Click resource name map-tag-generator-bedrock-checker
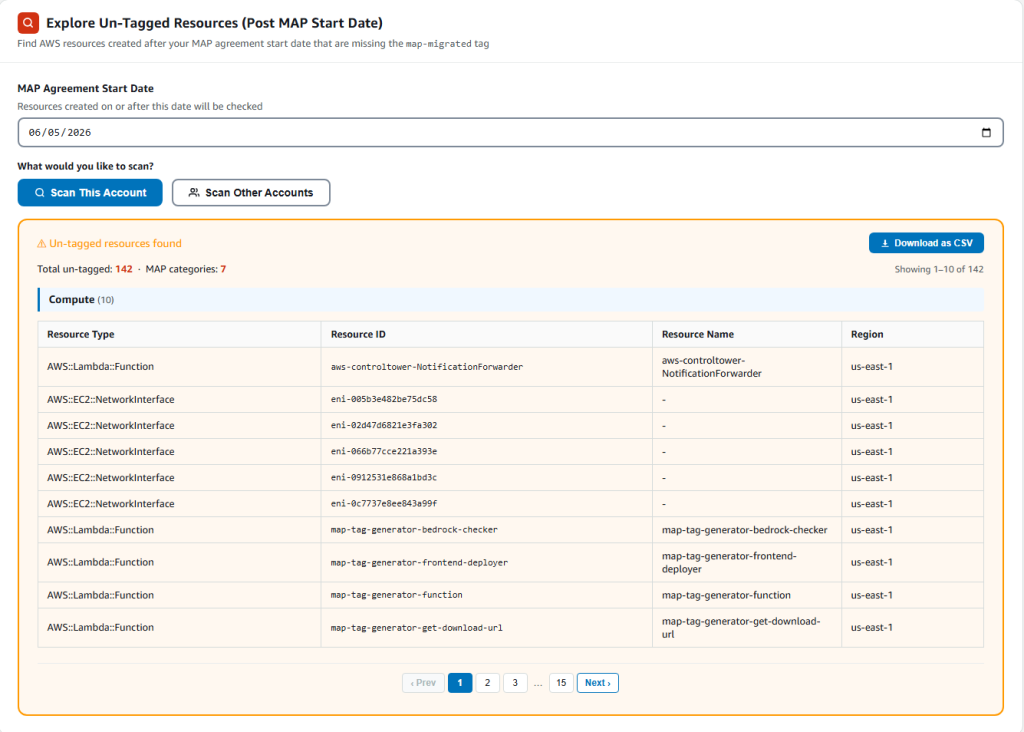1024x732 pixels. [x=744, y=530]
